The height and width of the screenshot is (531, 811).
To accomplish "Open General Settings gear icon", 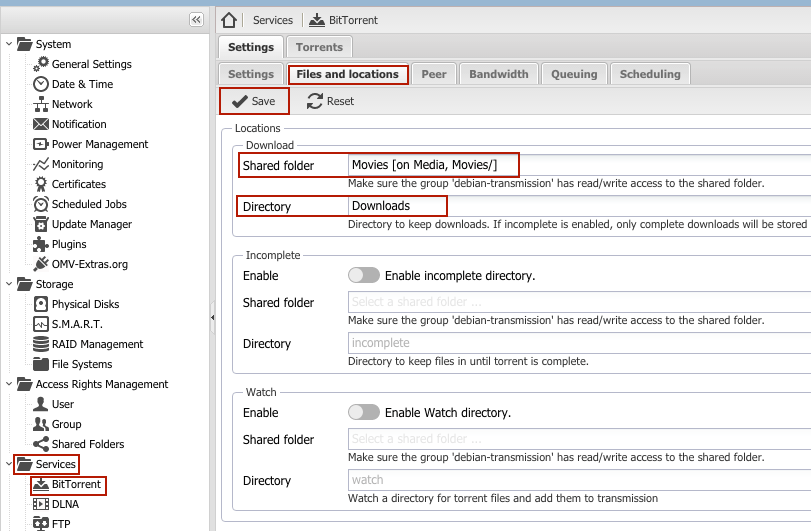I will pos(41,64).
